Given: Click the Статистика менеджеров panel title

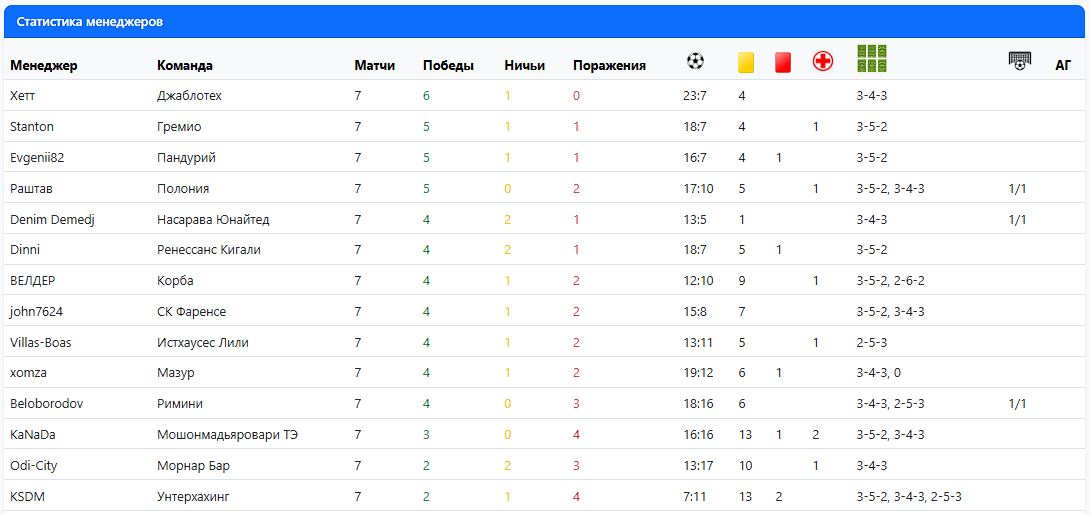Looking at the screenshot, I should pos(90,22).
